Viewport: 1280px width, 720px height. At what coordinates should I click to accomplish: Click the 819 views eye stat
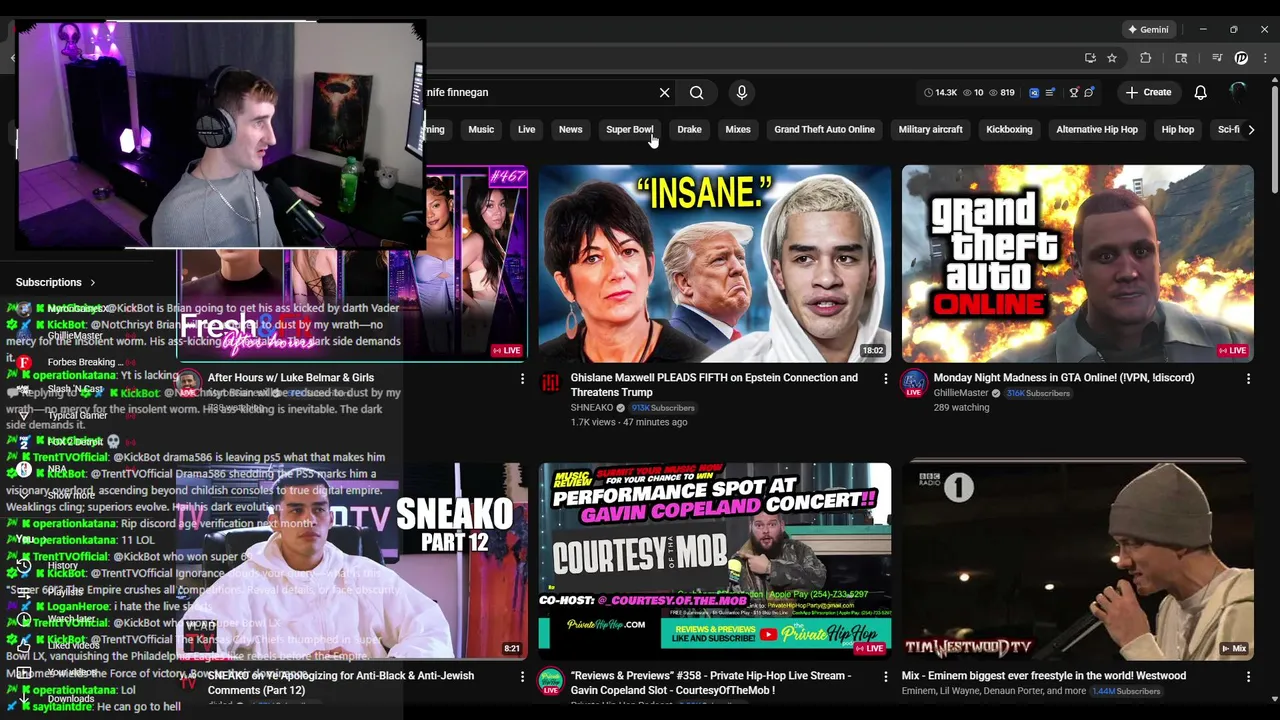click(1002, 93)
